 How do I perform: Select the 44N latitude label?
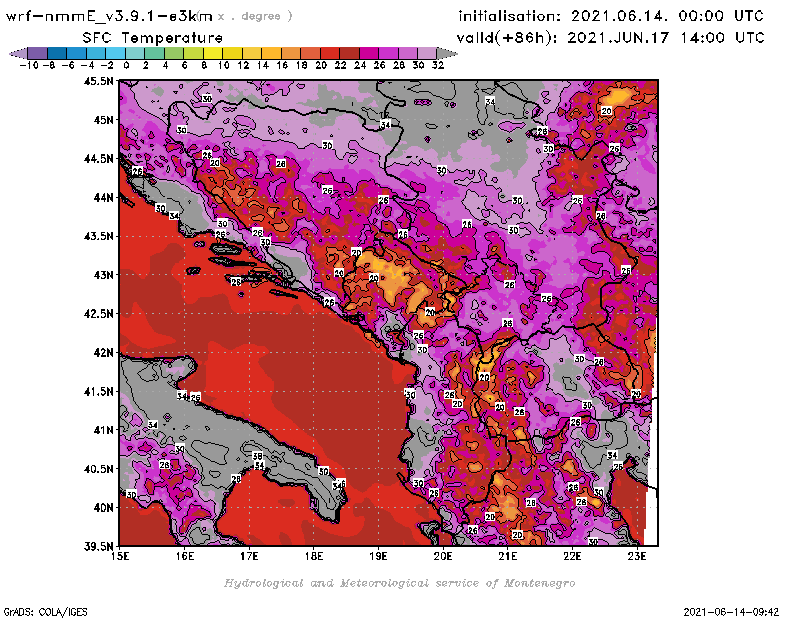point(104,197)
